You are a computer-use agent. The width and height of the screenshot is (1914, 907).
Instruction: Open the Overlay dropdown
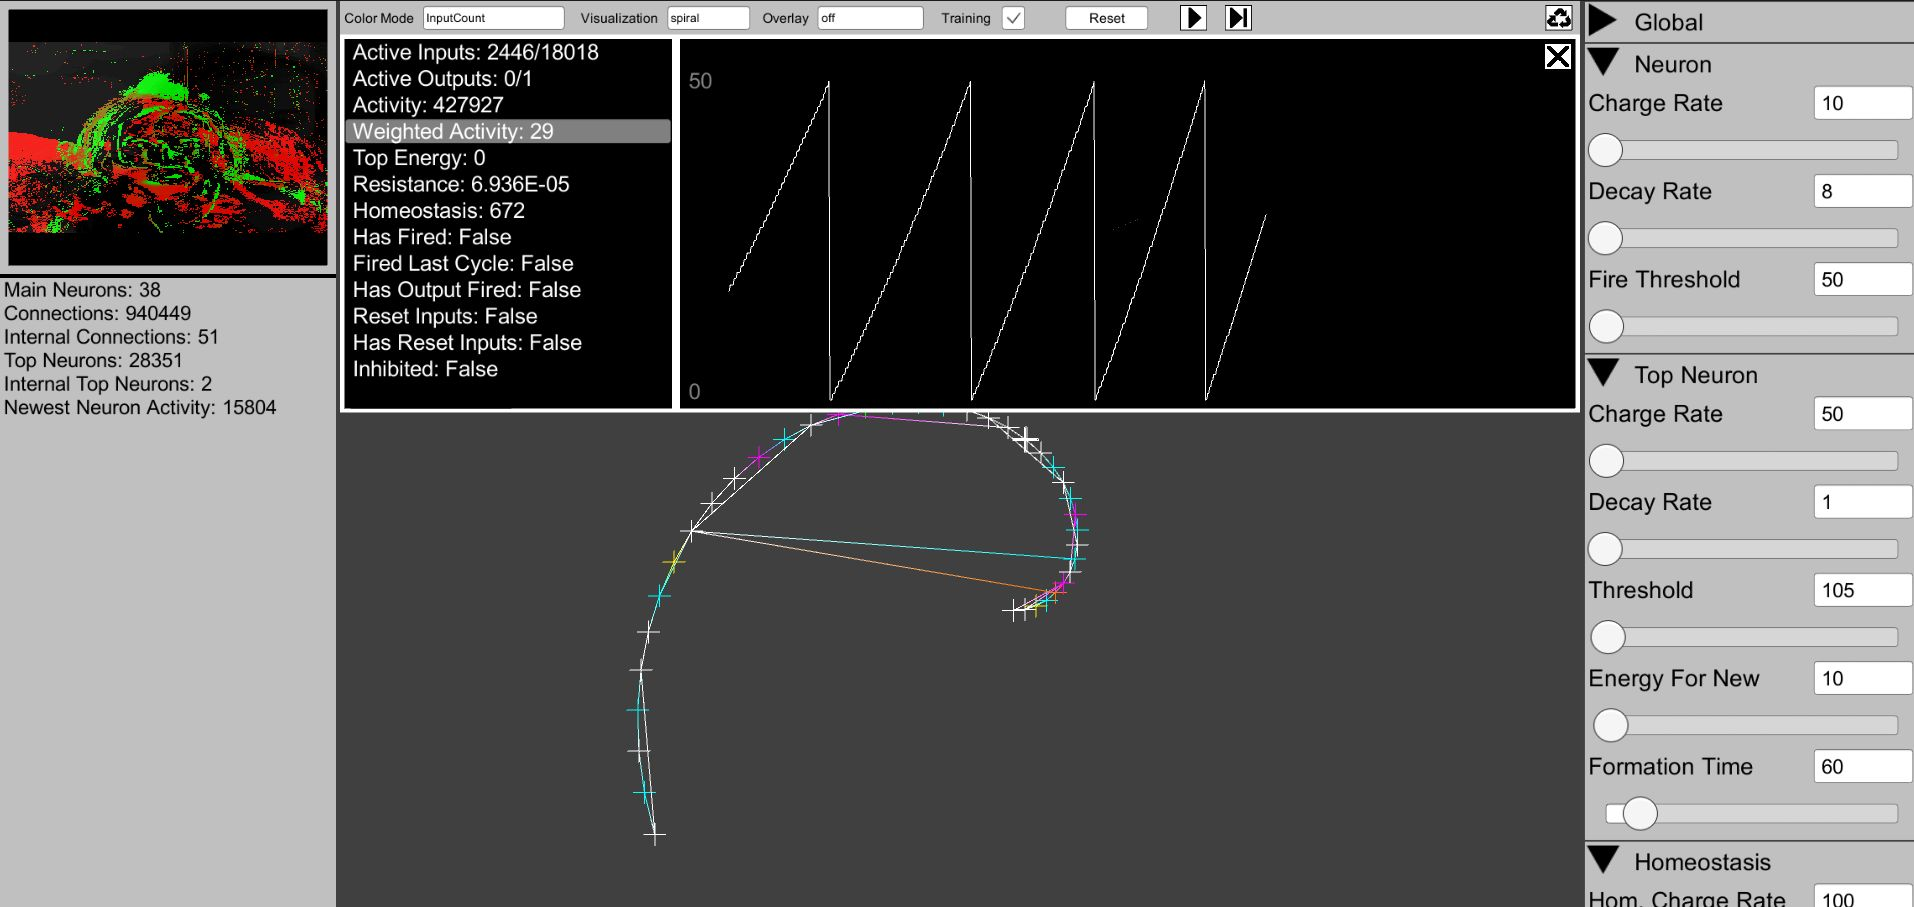tap(870, 18)
